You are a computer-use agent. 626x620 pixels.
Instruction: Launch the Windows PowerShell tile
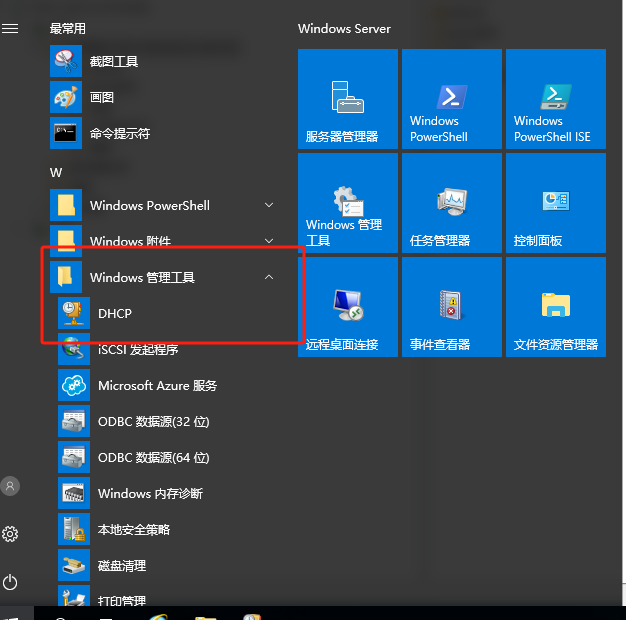click(x=452, y=99)
